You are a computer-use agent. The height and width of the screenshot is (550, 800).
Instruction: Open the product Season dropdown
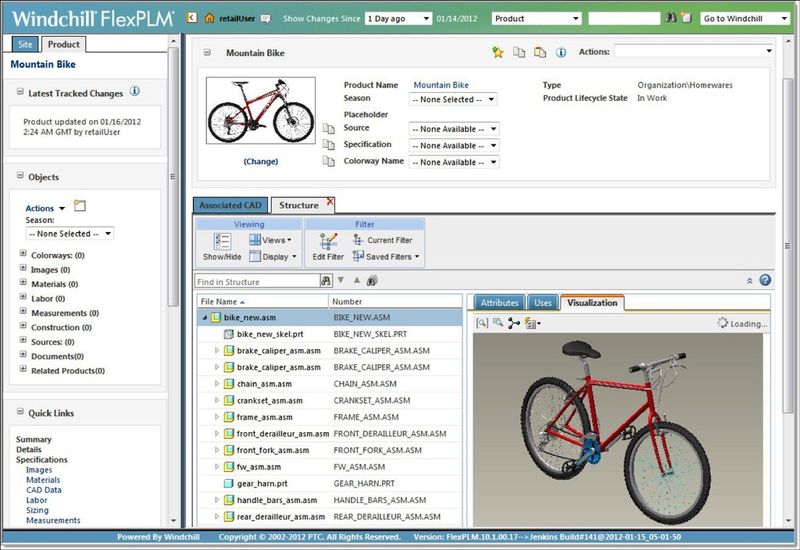pos(453,99)
